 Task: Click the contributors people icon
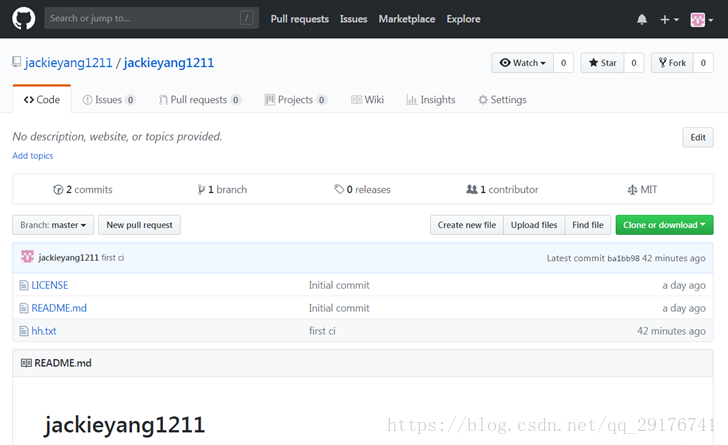pos(472,189)
